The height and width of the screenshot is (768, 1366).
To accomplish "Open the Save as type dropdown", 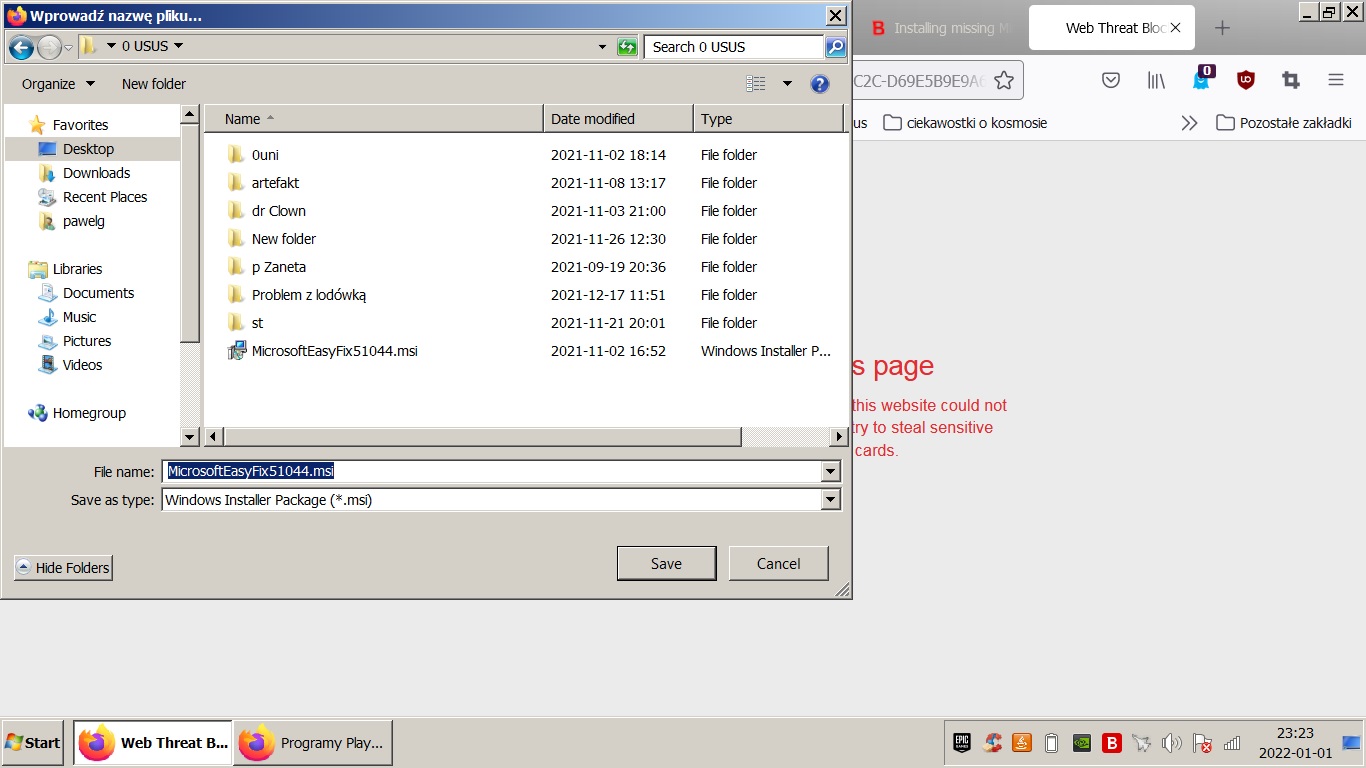I will pyautogui.click(x=830, y=500).
